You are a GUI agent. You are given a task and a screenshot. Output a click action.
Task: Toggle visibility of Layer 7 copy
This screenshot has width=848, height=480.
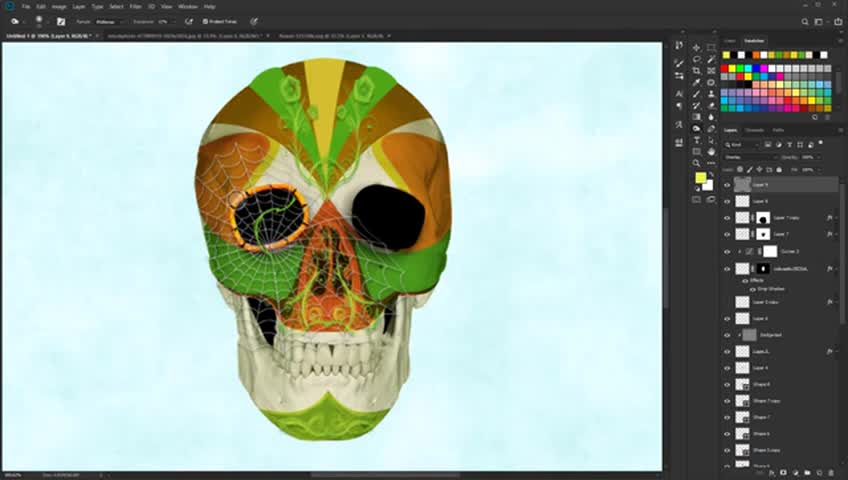click(727, 217)
